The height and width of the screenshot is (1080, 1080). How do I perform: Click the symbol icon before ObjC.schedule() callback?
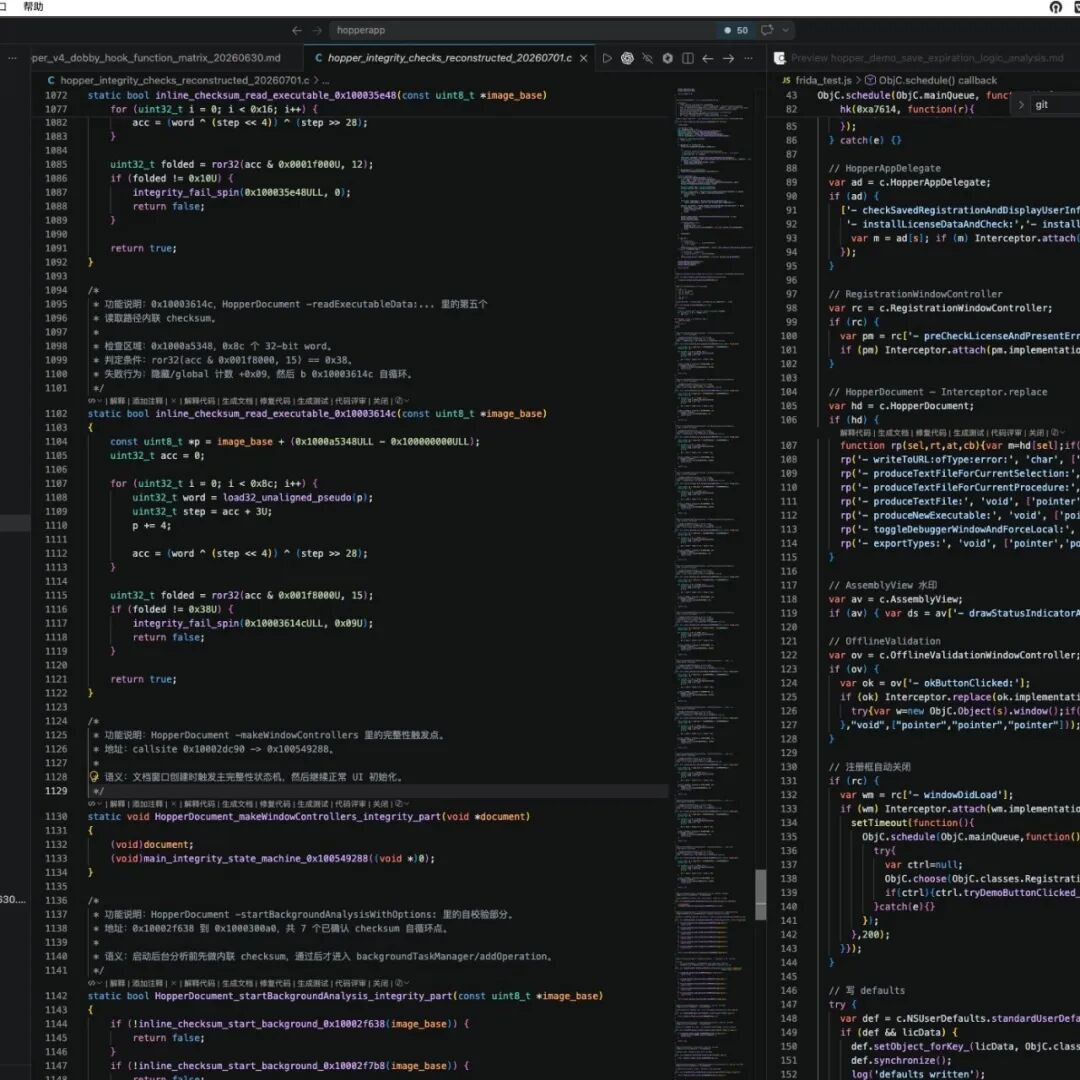tap(870, 80)
